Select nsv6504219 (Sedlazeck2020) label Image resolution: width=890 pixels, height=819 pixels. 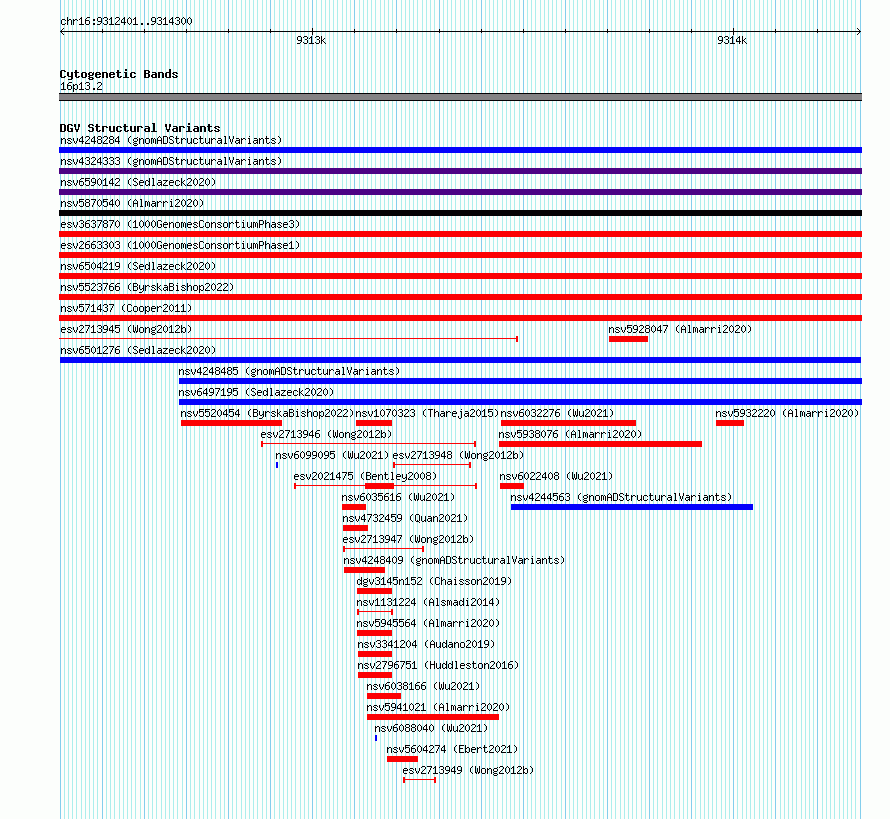138,266
